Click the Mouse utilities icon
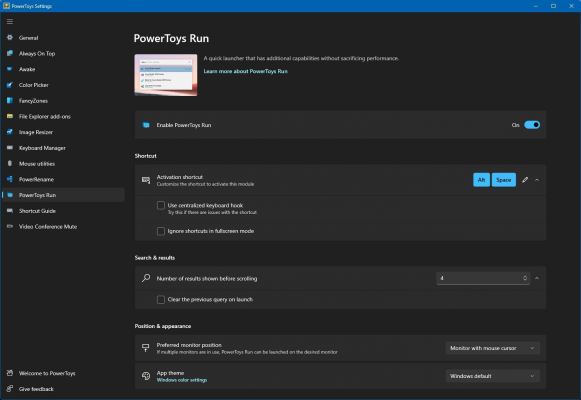The width and height of the screenshot is (581, 400). pos(10,163)
